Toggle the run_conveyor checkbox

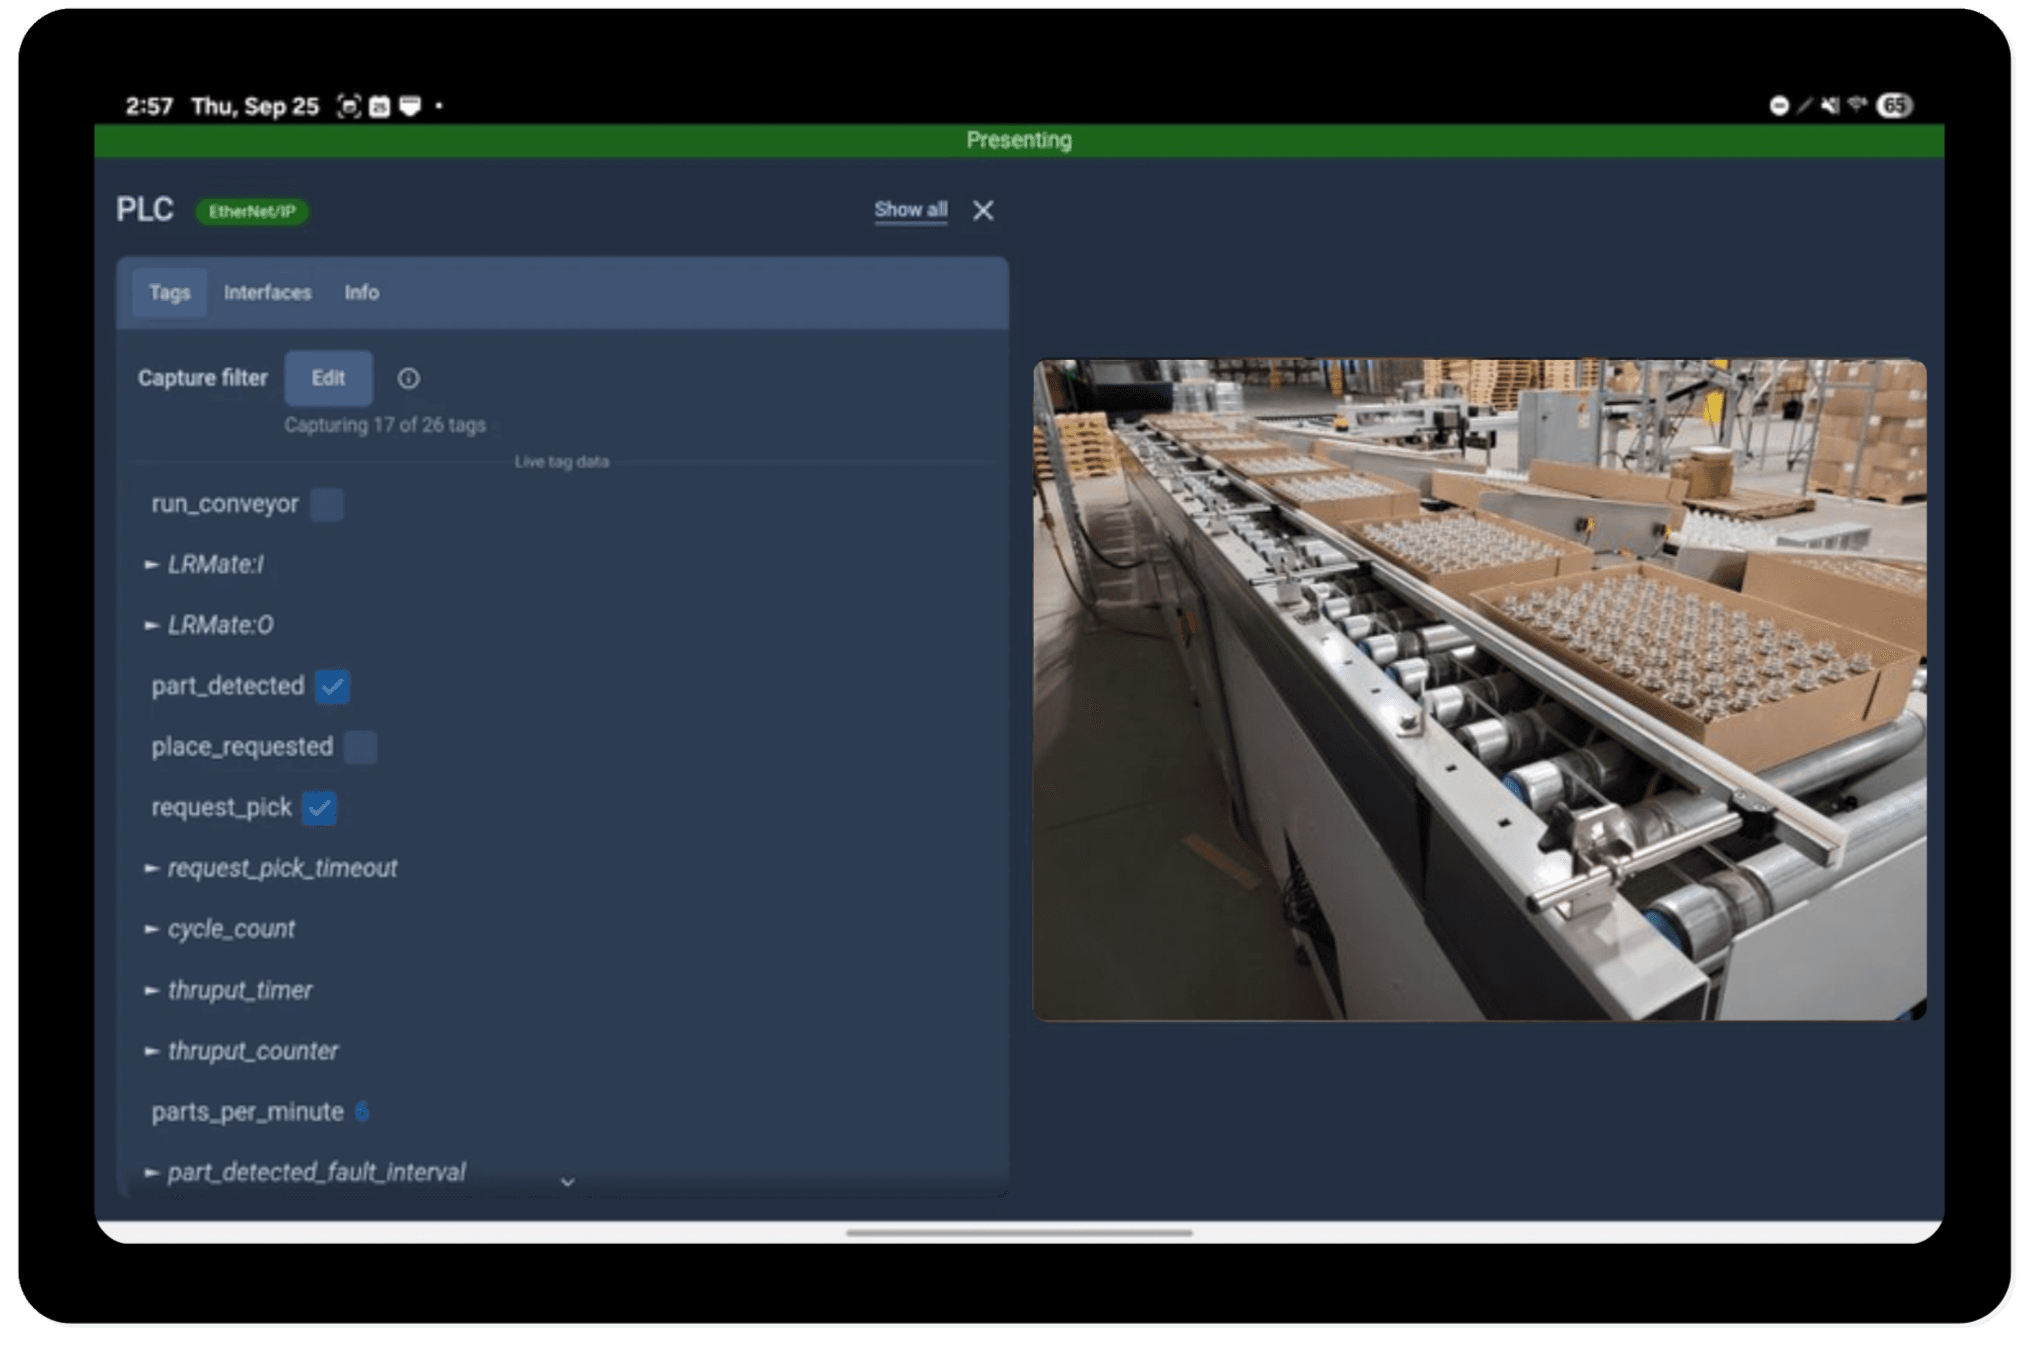pos(327,504)
